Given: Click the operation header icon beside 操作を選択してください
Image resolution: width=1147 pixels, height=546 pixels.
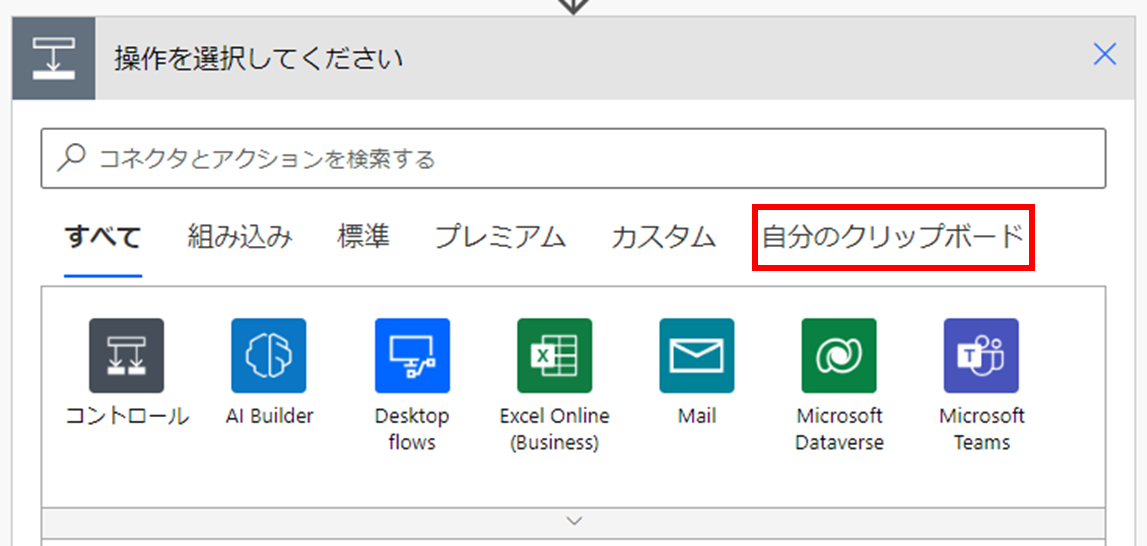Looking at the screenshot, I should pos(54,59).
